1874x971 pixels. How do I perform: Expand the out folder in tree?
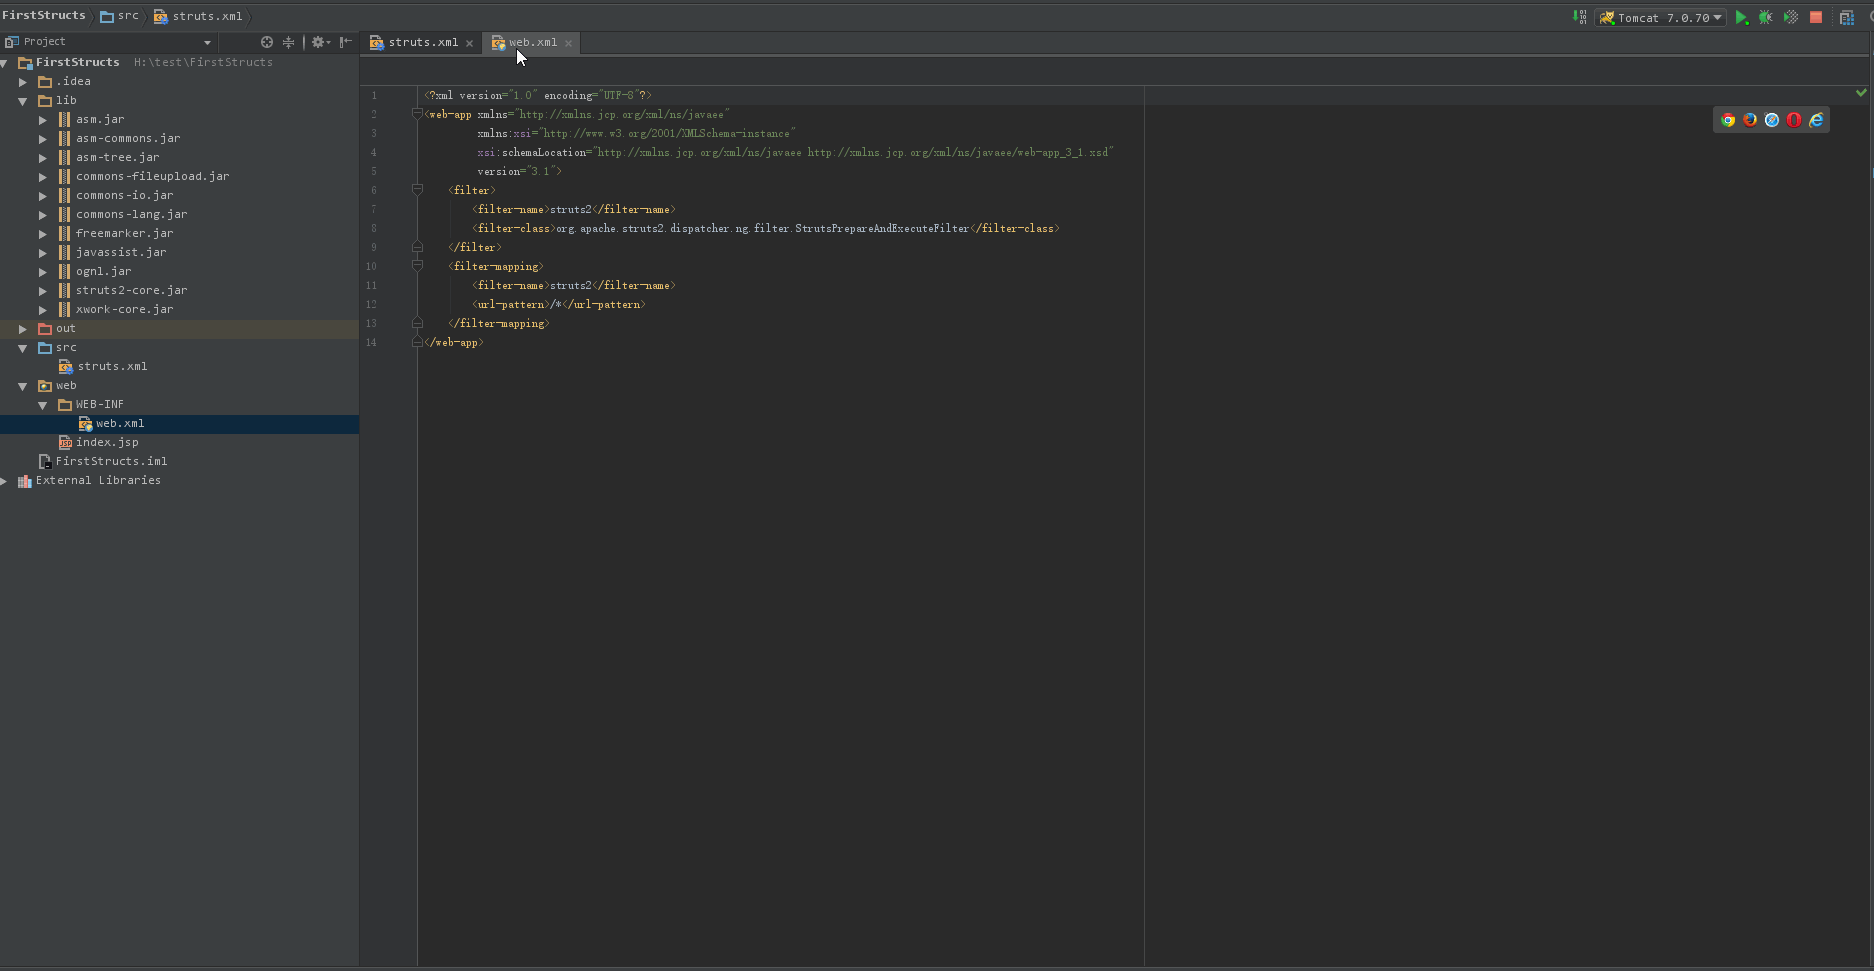tap(23, 329)
